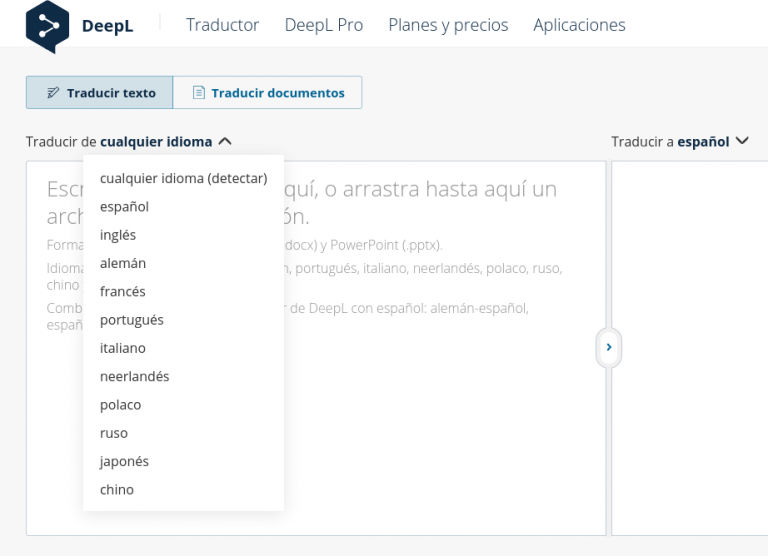Click the DeepL hexagon logo icon
This screenshot has height=556, width=768.
point(48,26)
